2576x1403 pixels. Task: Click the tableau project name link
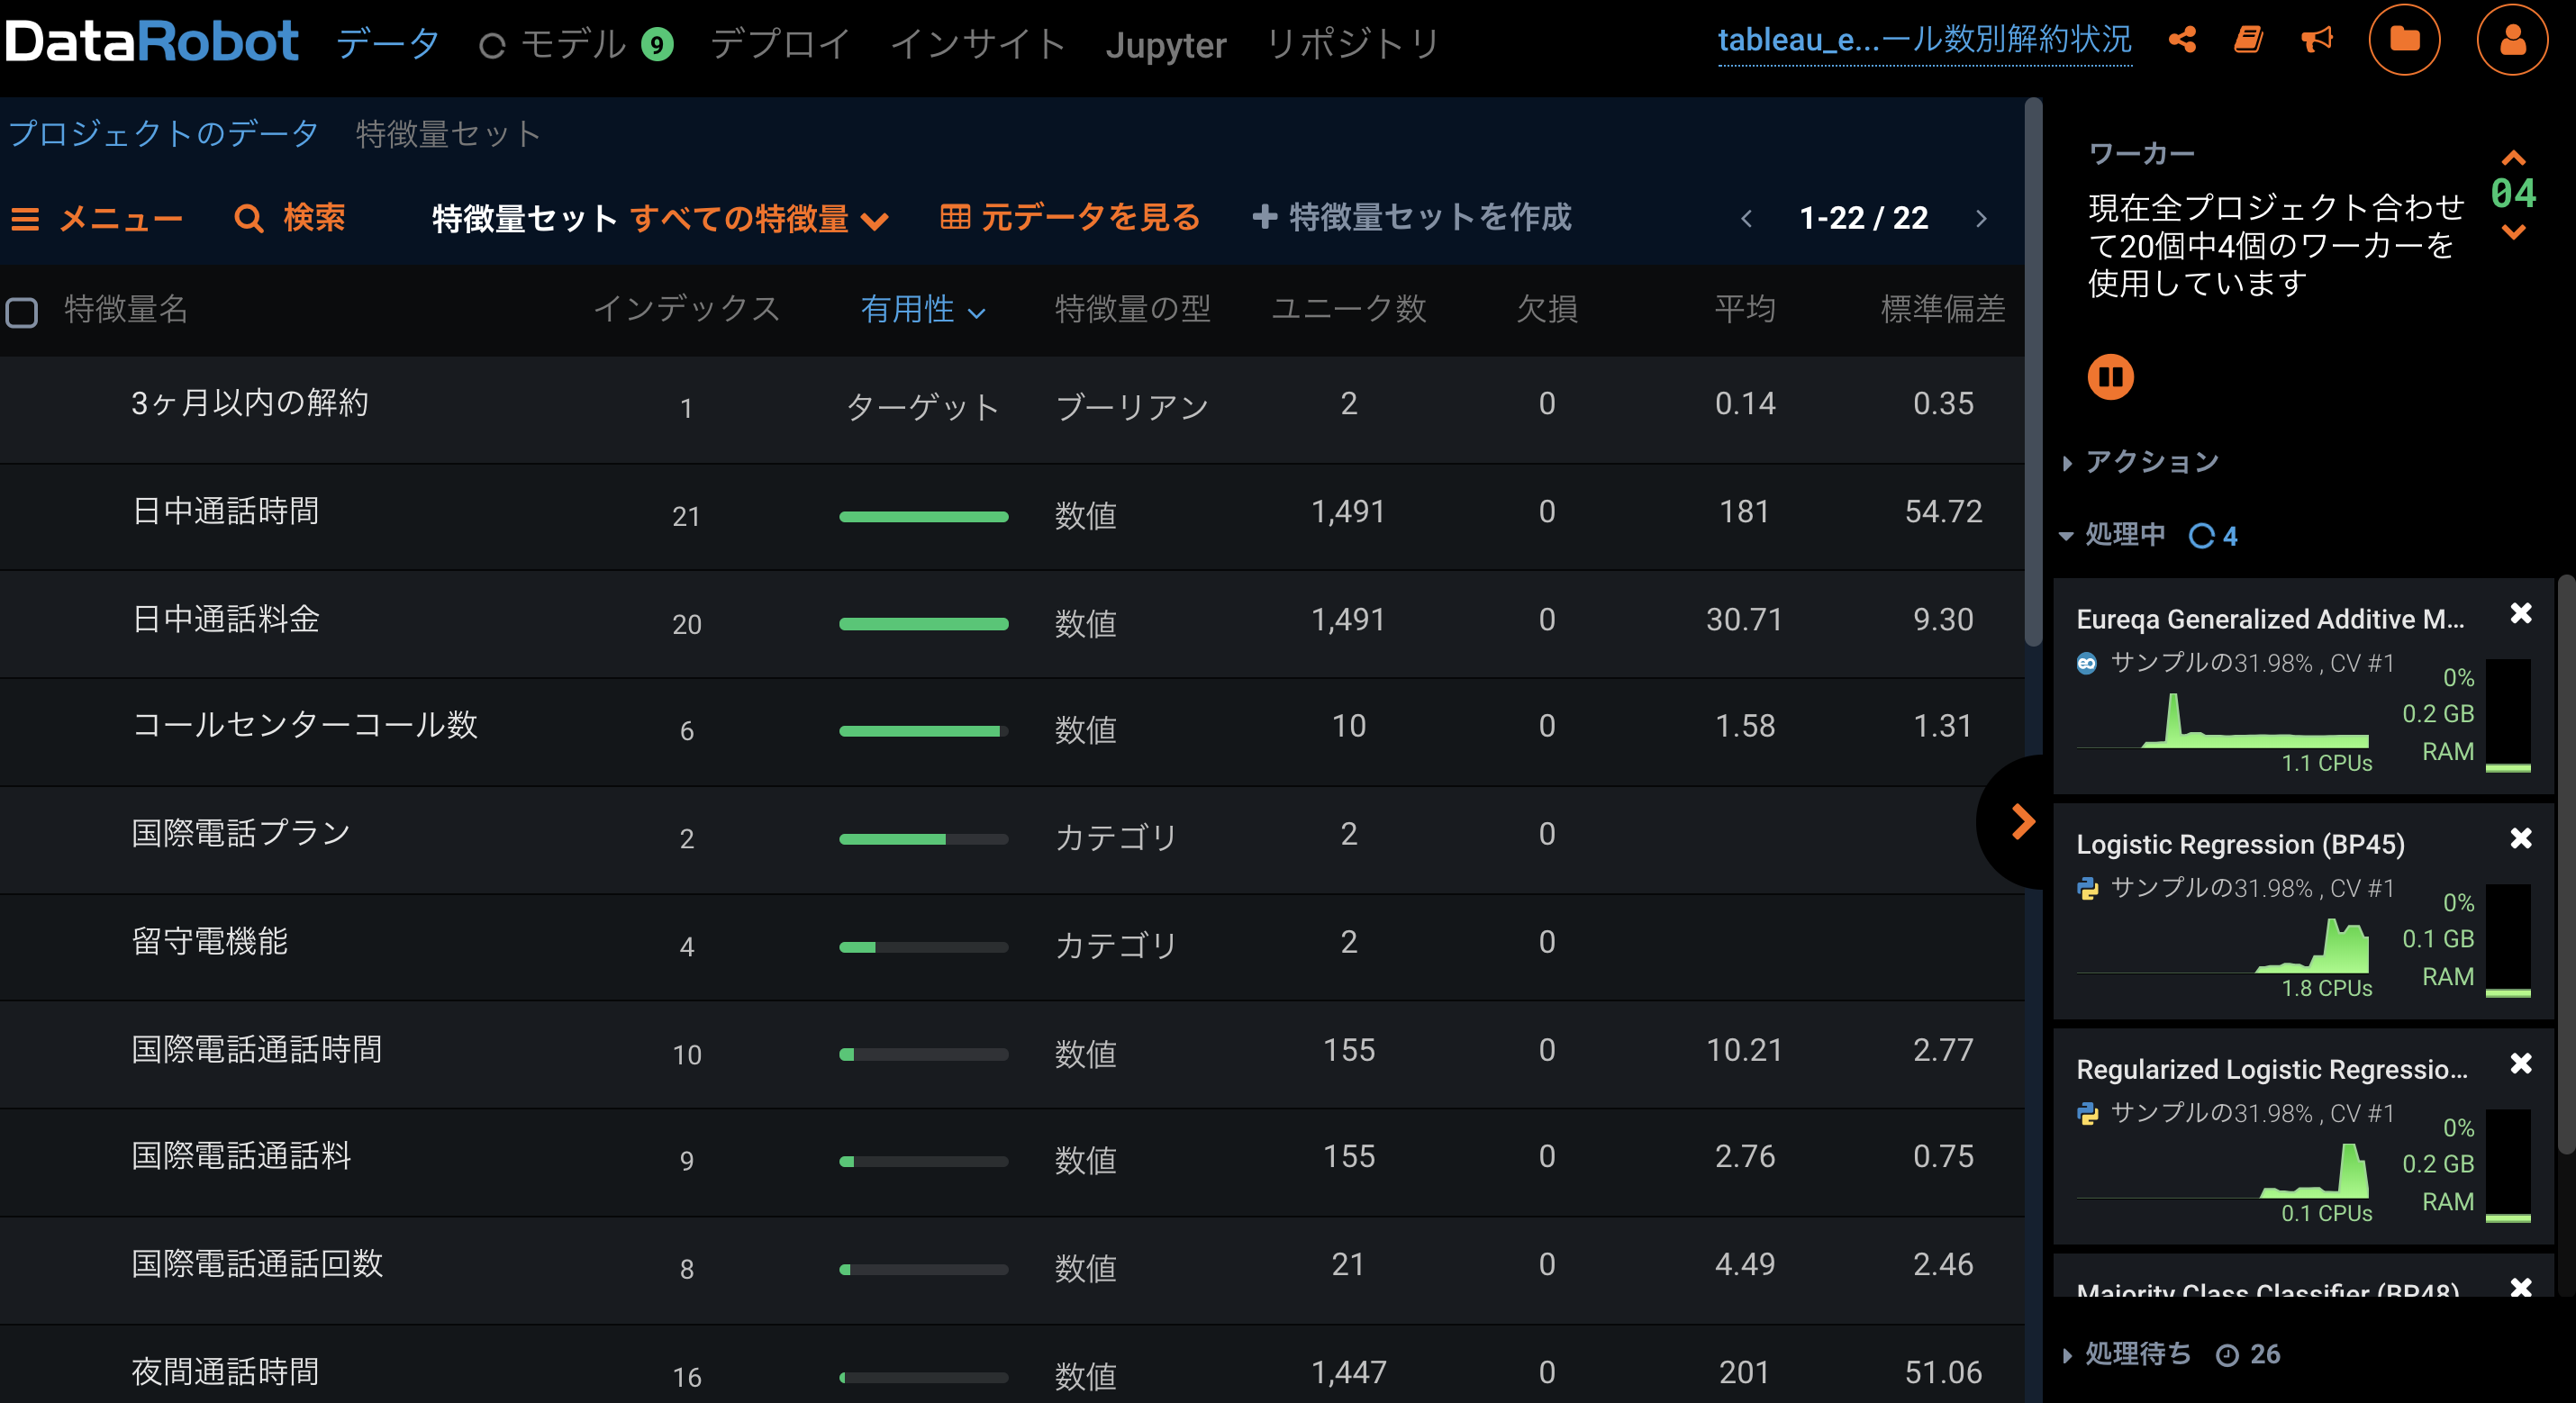coord(1924,40)
